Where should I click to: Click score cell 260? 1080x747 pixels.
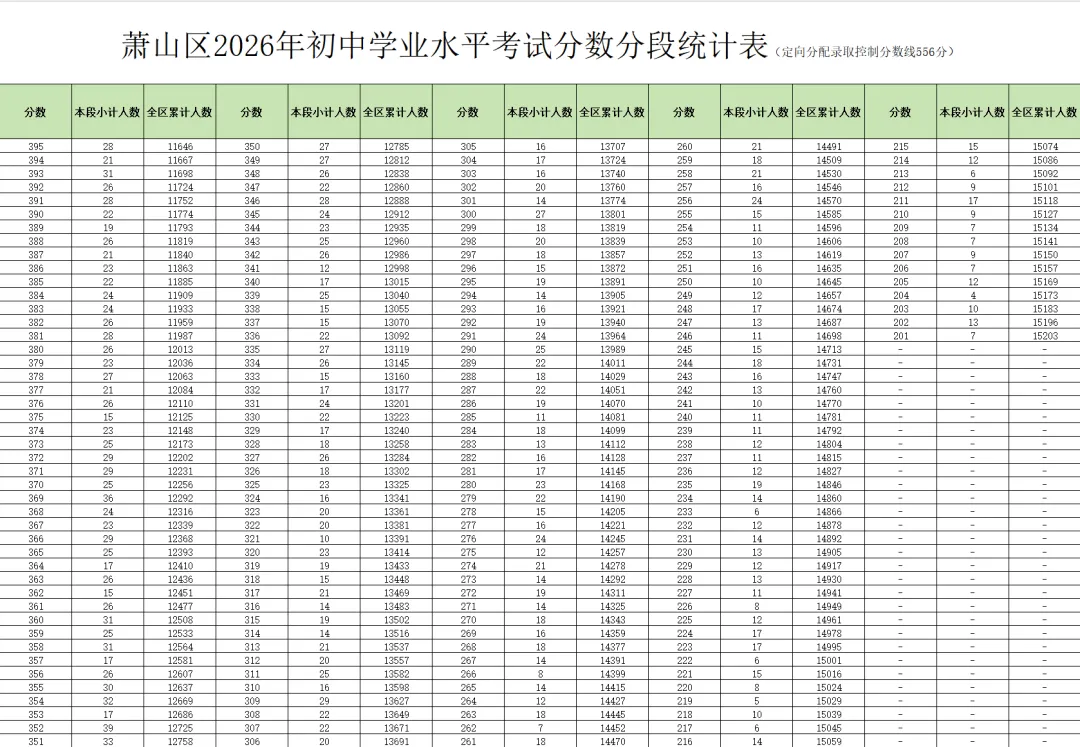pyautogui.click(x=685, y=147)
